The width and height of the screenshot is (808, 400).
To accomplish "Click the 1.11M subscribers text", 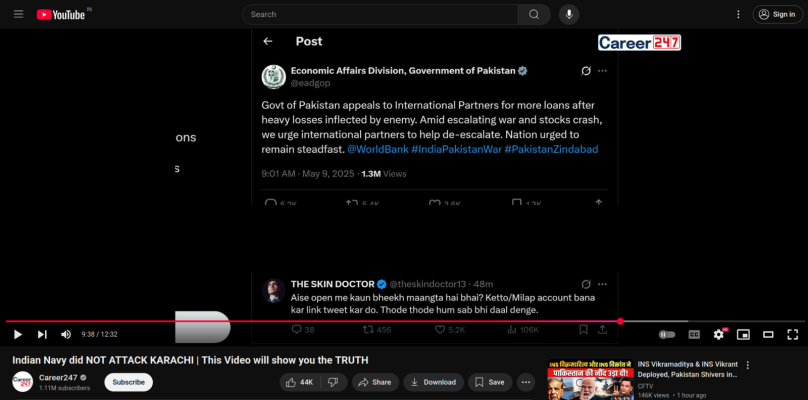I will [64, 388].
